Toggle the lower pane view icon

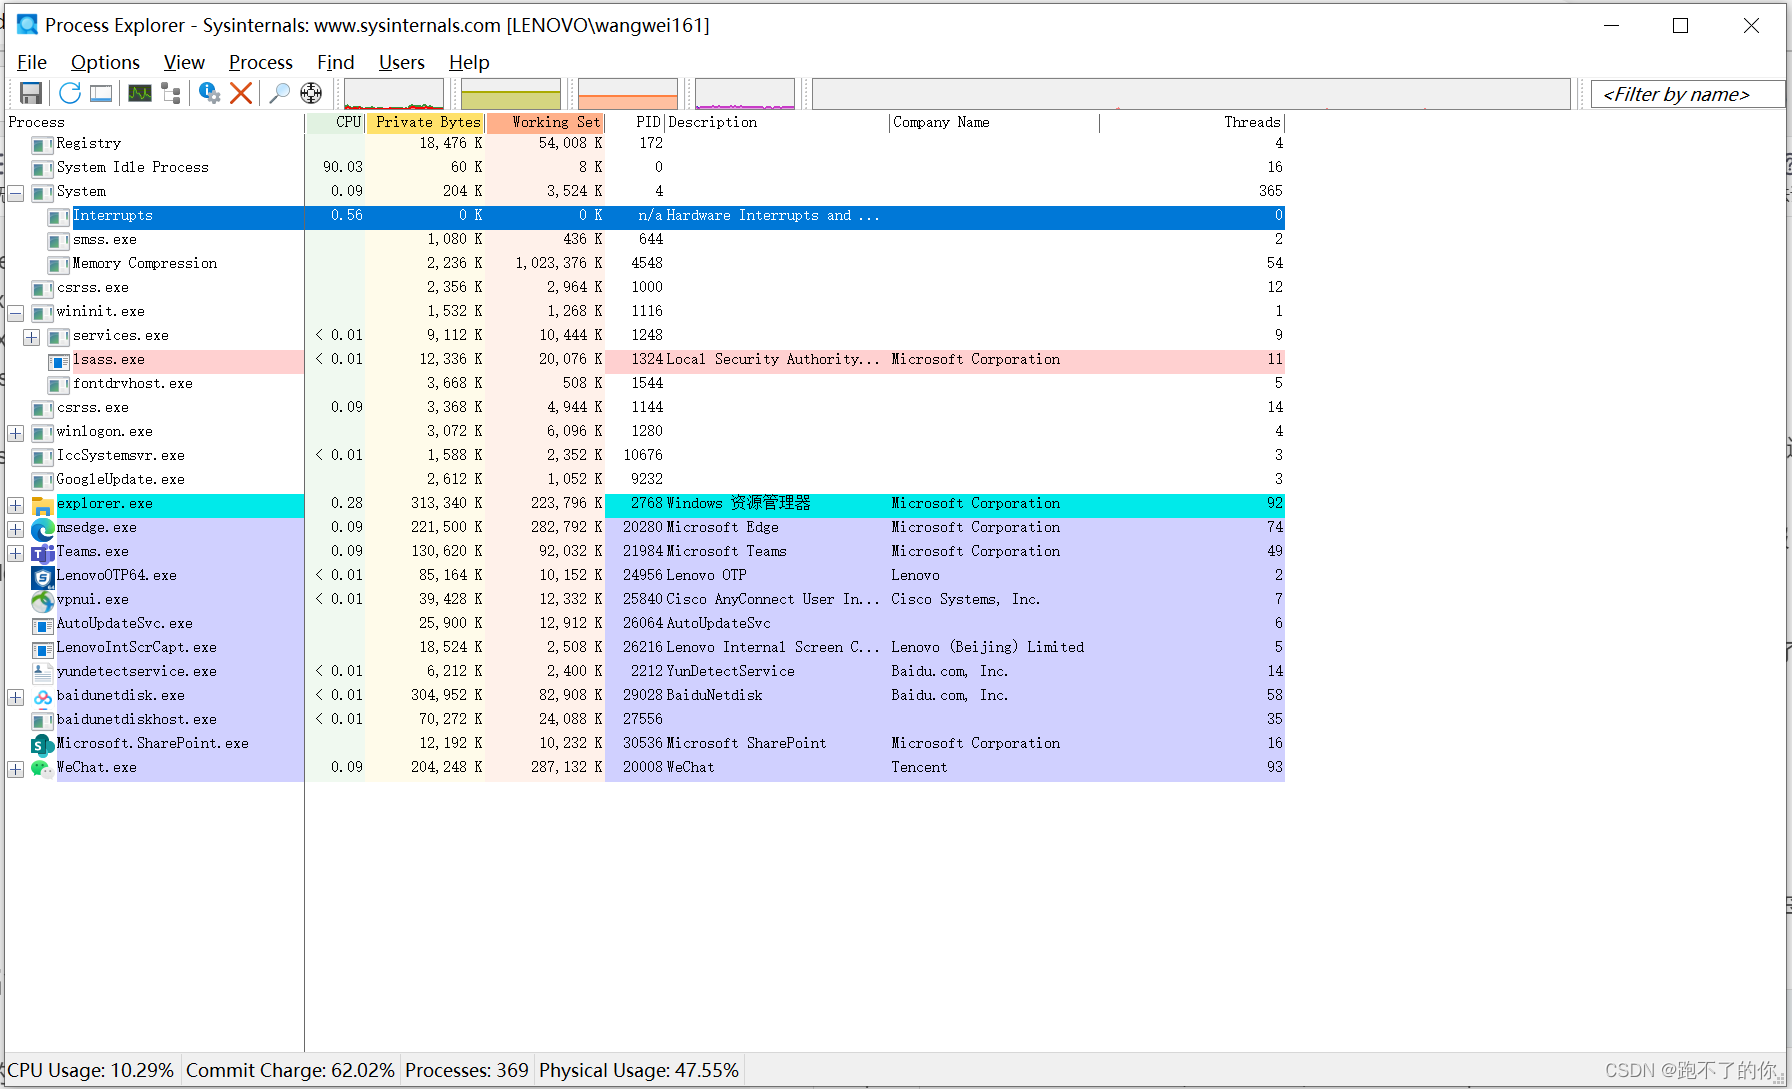(x=101, y=93)
